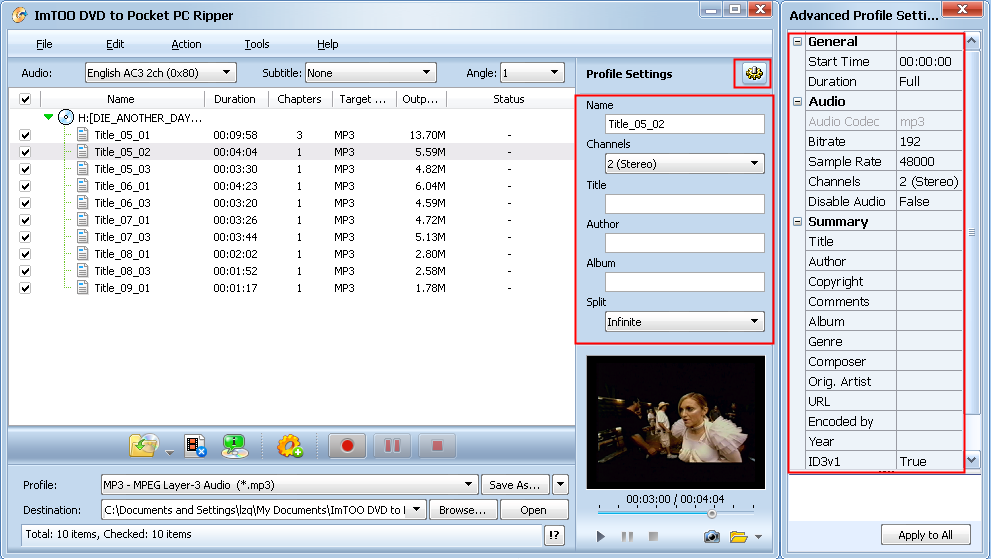This screenshot has height=559, width=991.
Task: Take a snapshot with the camera icon
Action: [712, 537]
